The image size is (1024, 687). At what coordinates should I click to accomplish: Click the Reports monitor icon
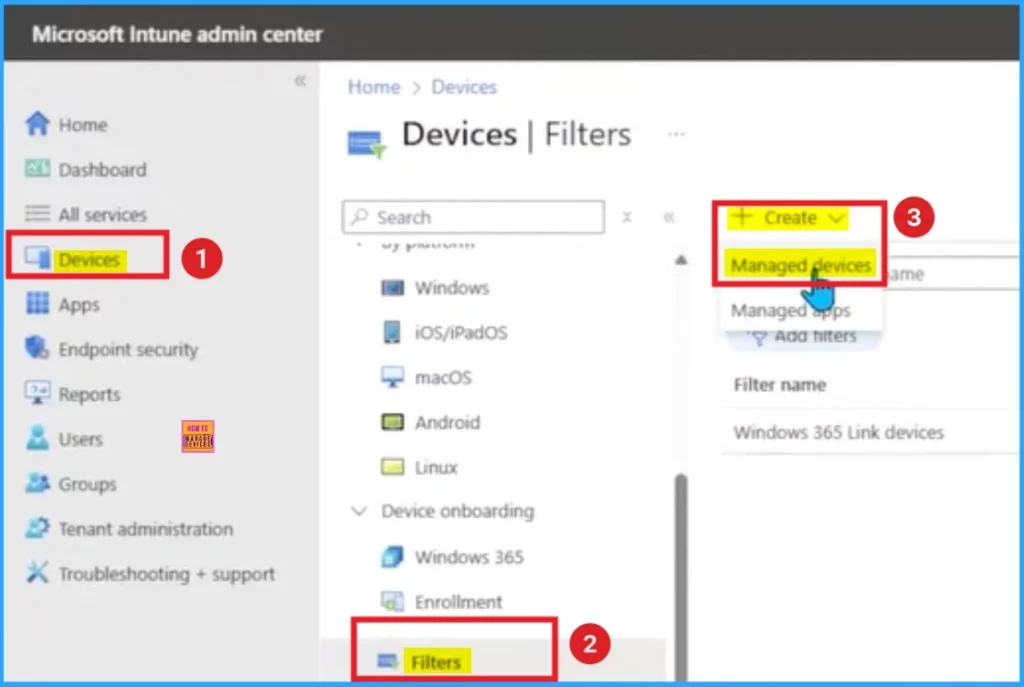coord(37,393)
